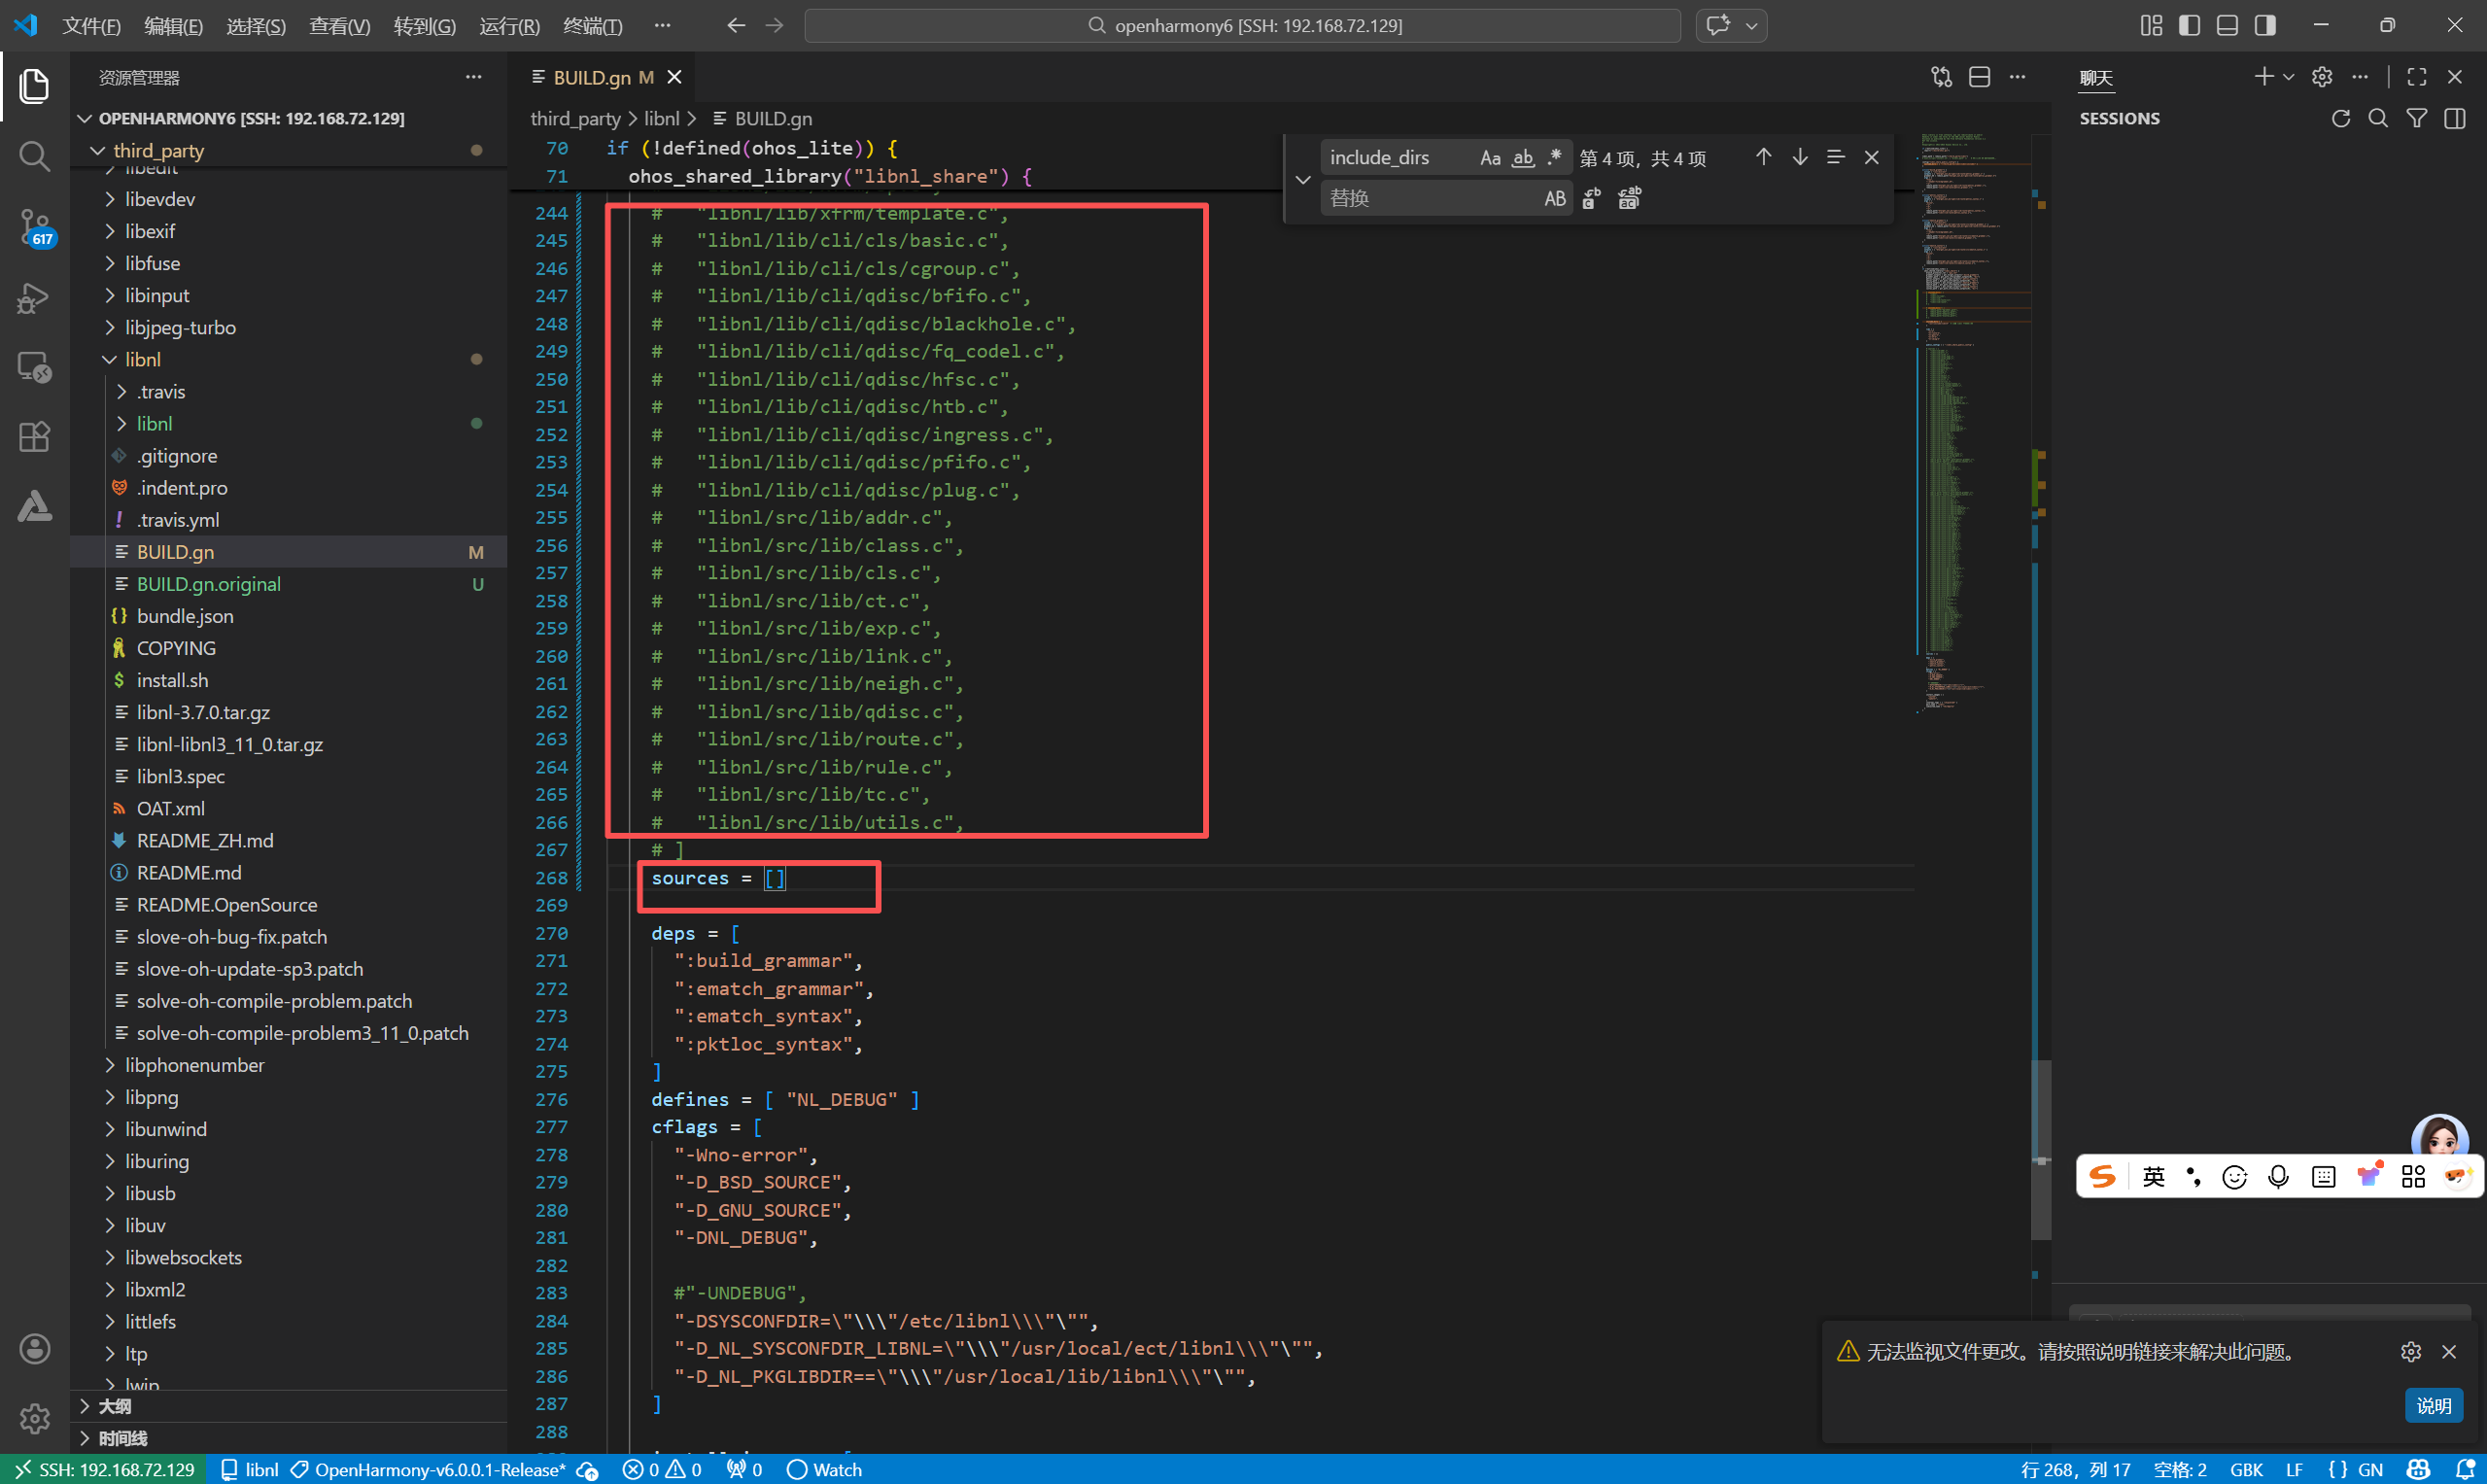The height and width of the screenshot is (1484, 2487).
Task: Toggle Match Whole Word option
Action: coord(1522,158)
